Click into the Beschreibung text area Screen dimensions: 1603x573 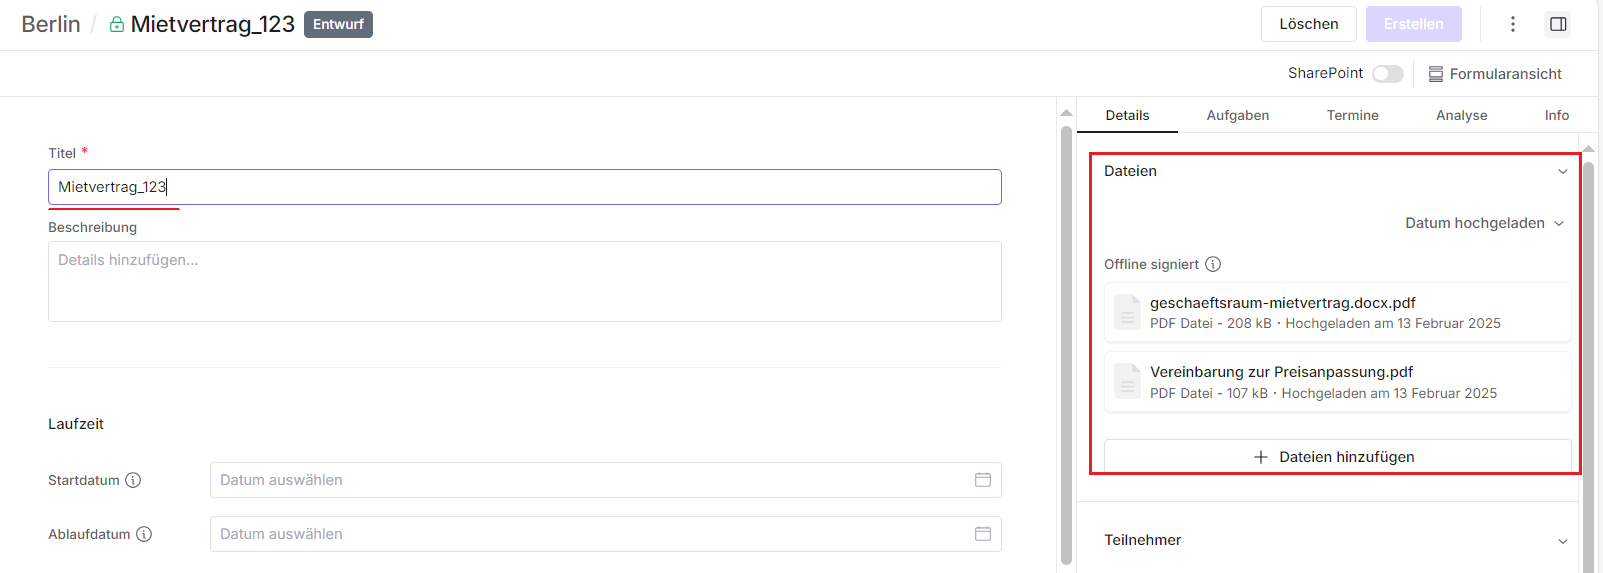point(524,281)
